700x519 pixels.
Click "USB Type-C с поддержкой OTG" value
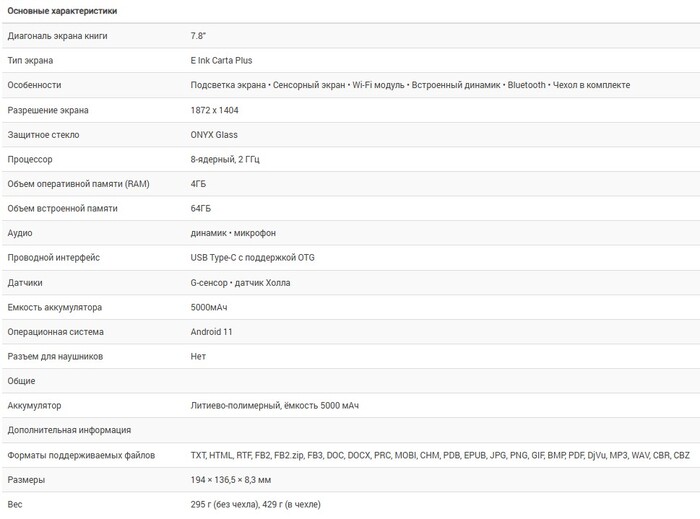pos(253,258)
